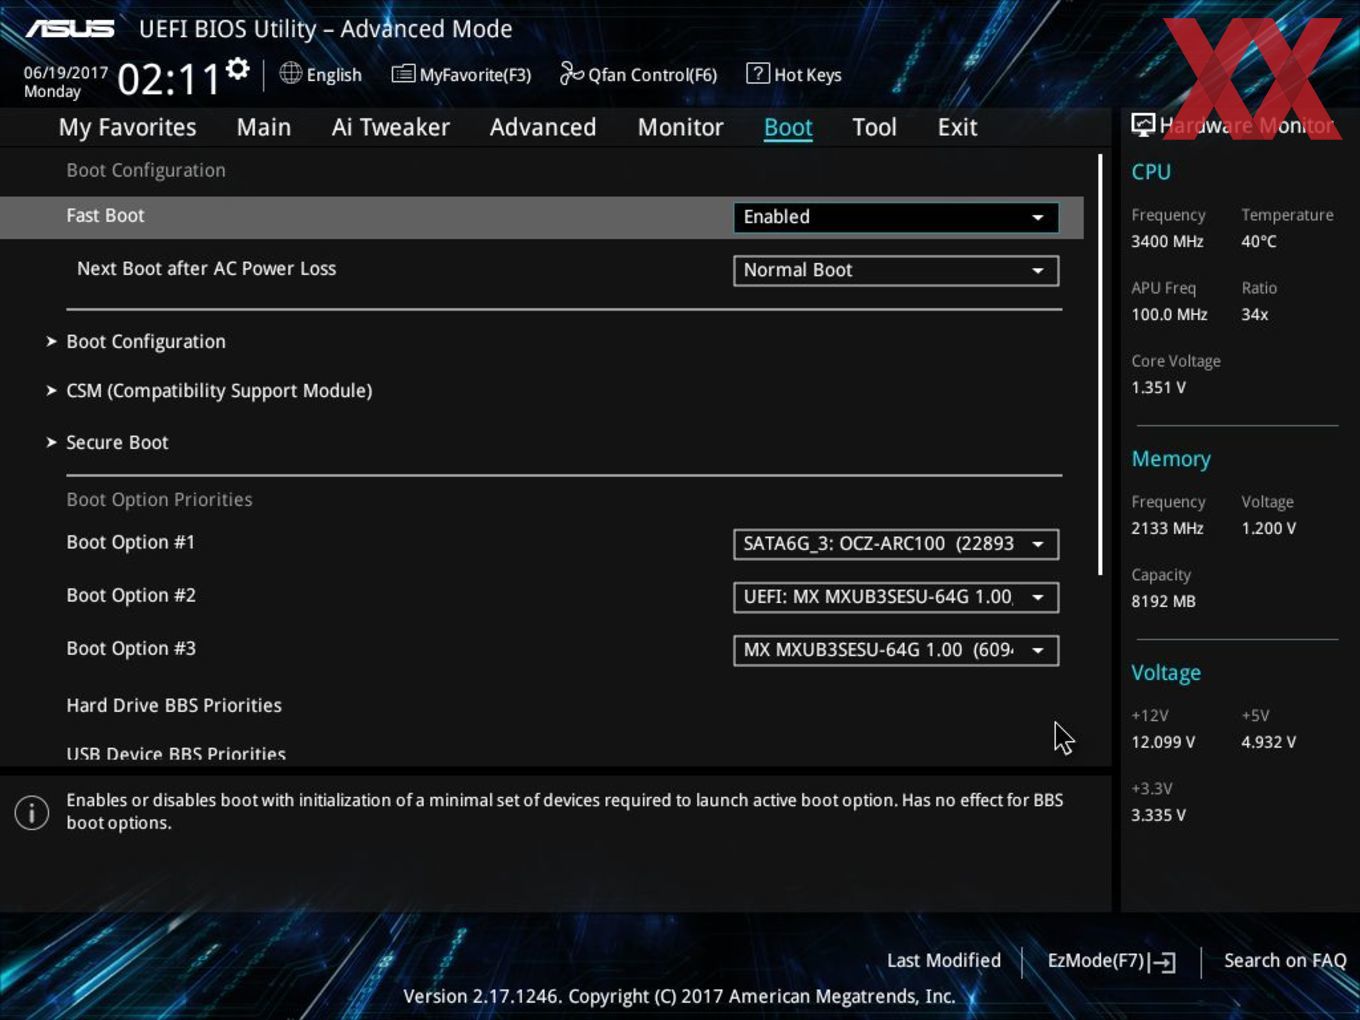
Task: Click the EzMode exit arrow icon
Action: point(1162,962)
